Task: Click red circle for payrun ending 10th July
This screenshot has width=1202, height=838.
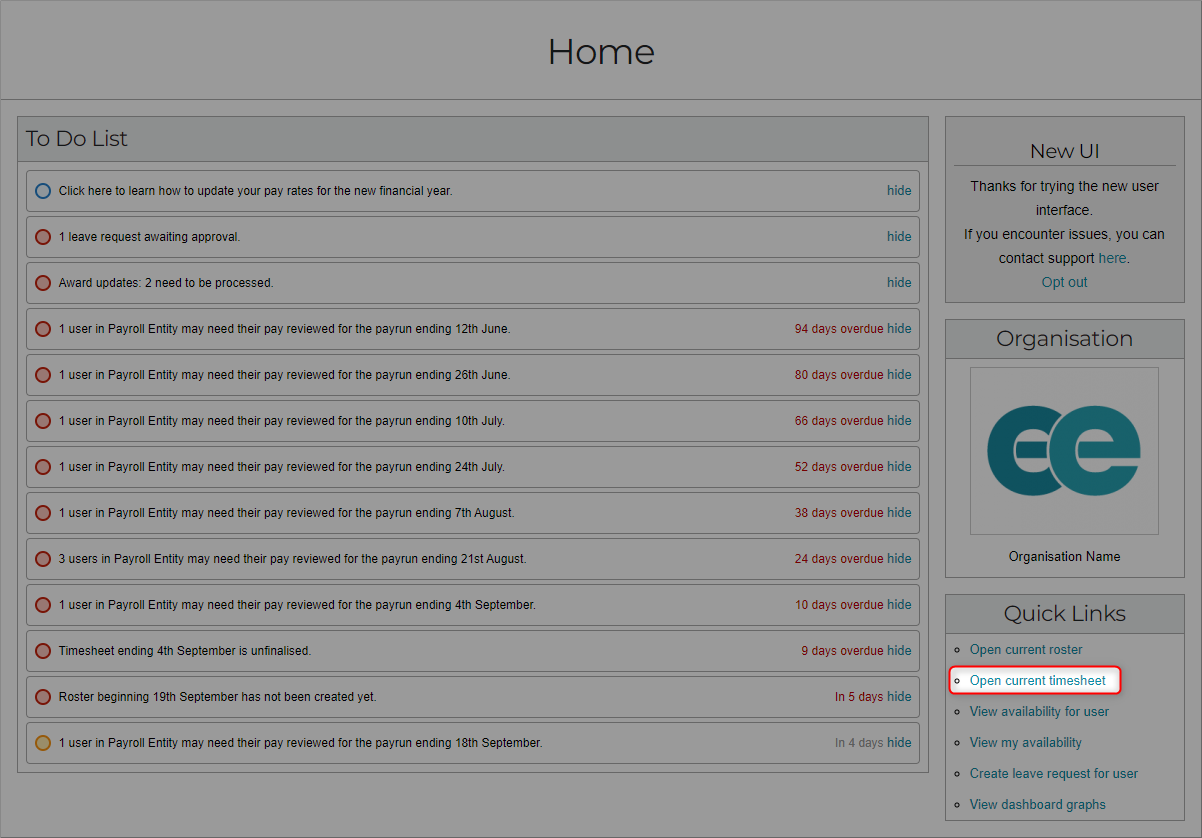Action: point(43,421)
